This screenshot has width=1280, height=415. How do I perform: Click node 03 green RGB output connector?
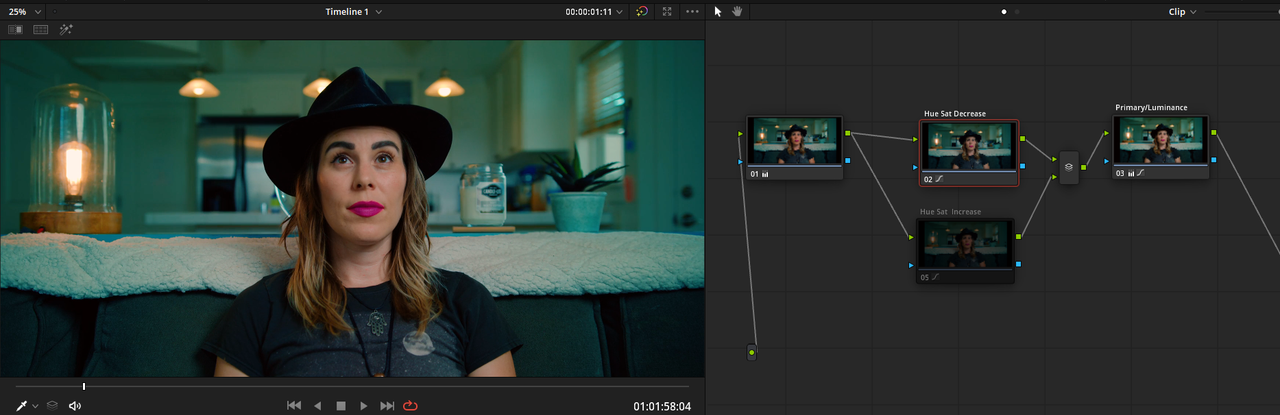click(1214, 132)
